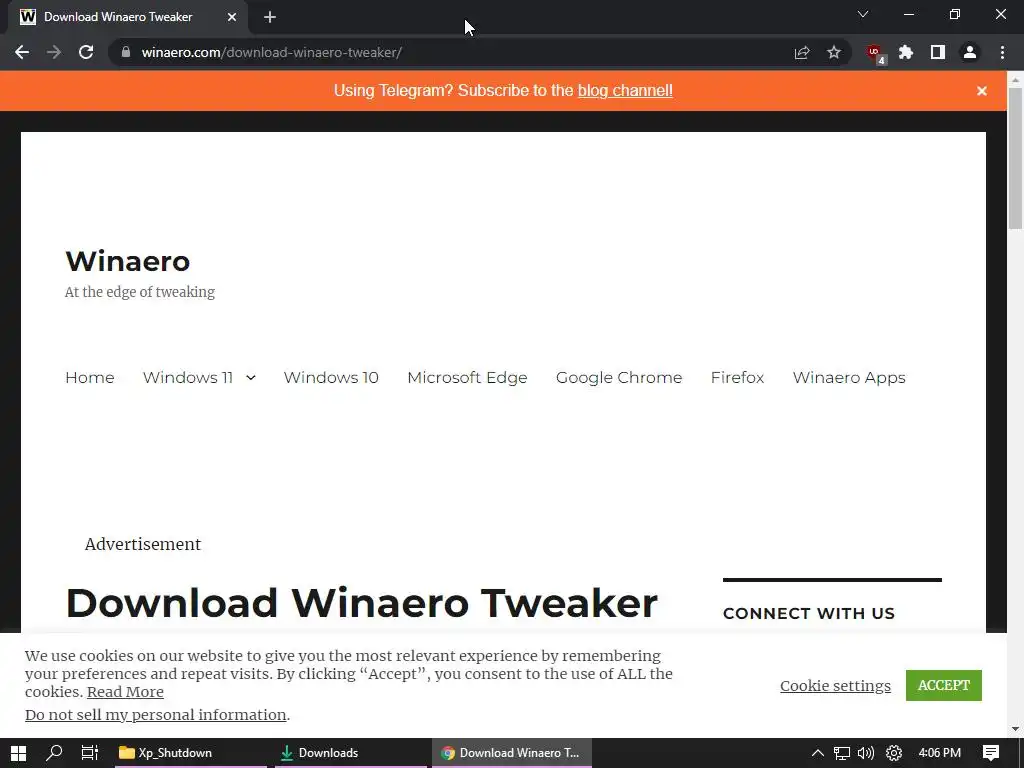Open the volume speaker tray icon

click(x=866, y=753)
